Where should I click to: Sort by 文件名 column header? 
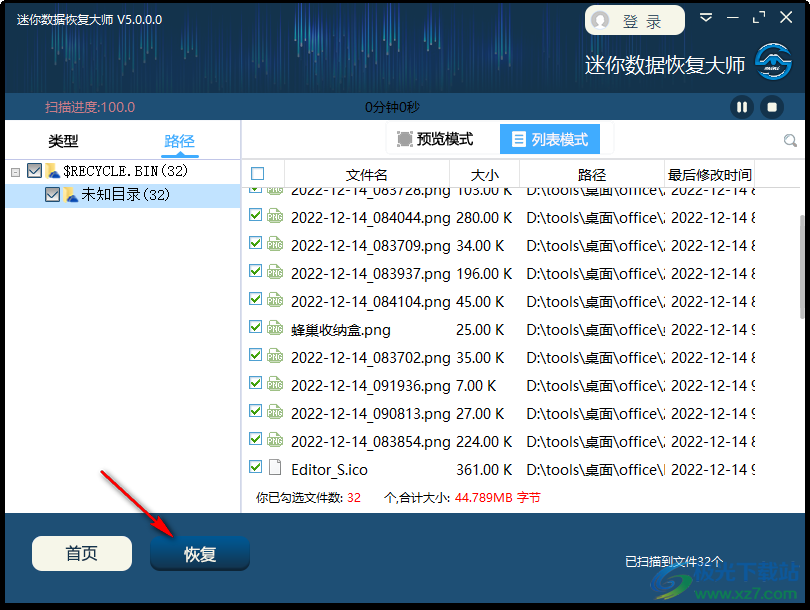click(x=366, y=175)
